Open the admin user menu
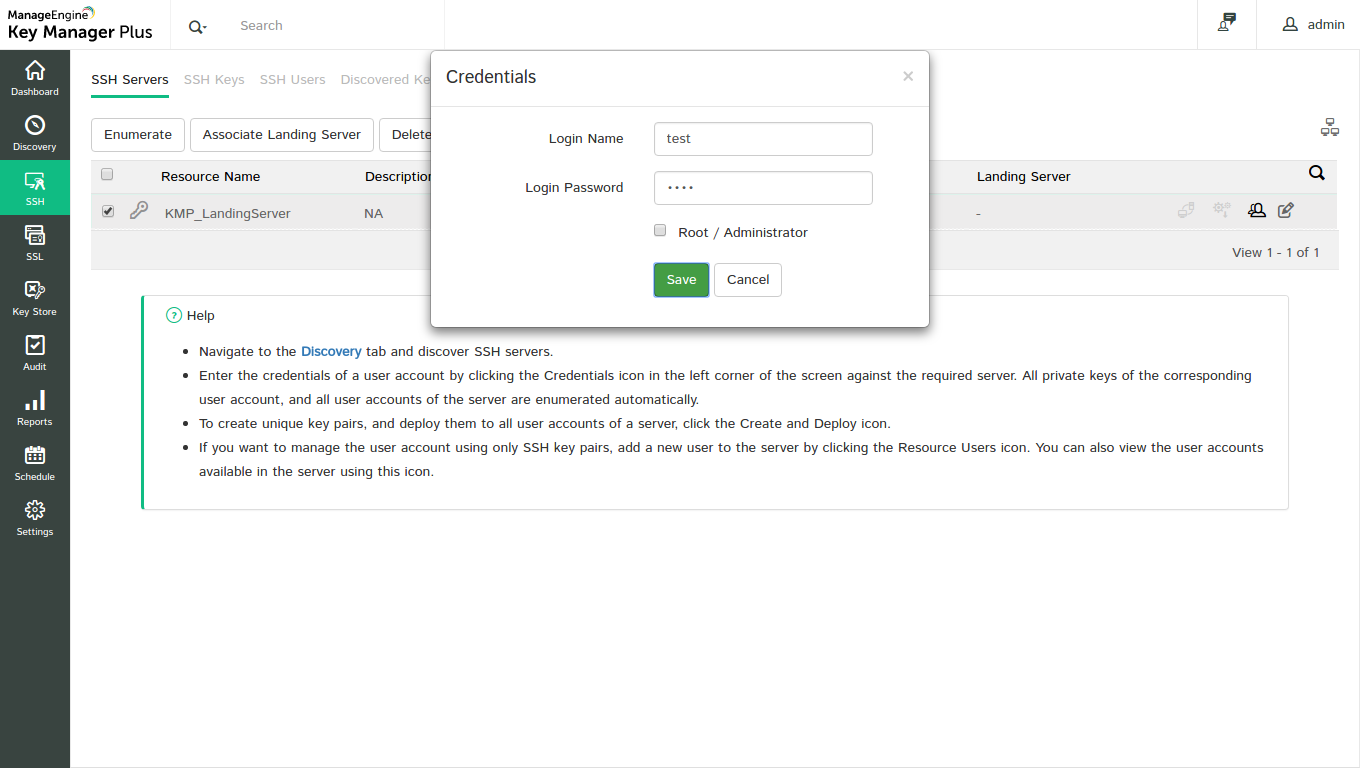Viewport: 1360px width, 768px height. pyautogui.click(x=1314, y=25)
